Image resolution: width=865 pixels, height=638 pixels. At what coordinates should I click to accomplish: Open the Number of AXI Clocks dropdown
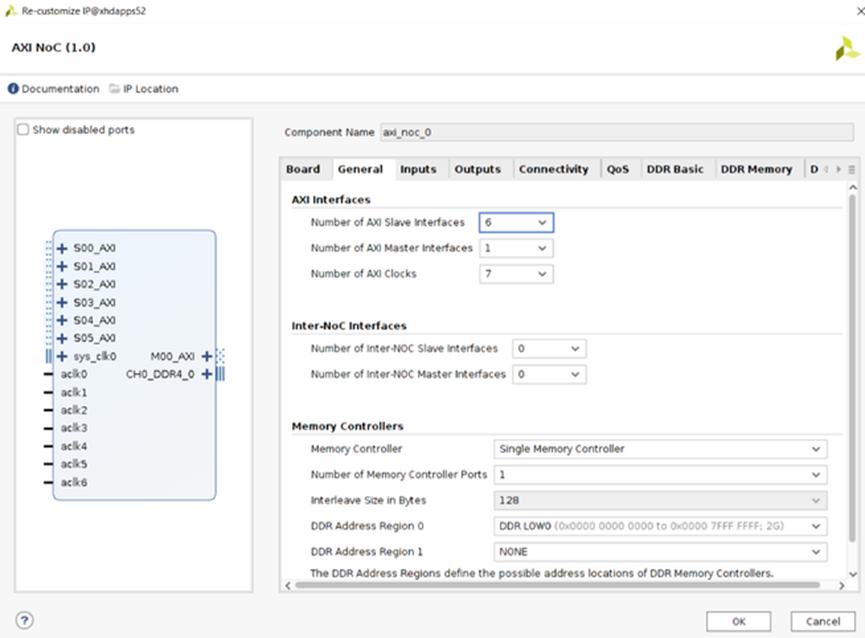(x=516, y=274)
